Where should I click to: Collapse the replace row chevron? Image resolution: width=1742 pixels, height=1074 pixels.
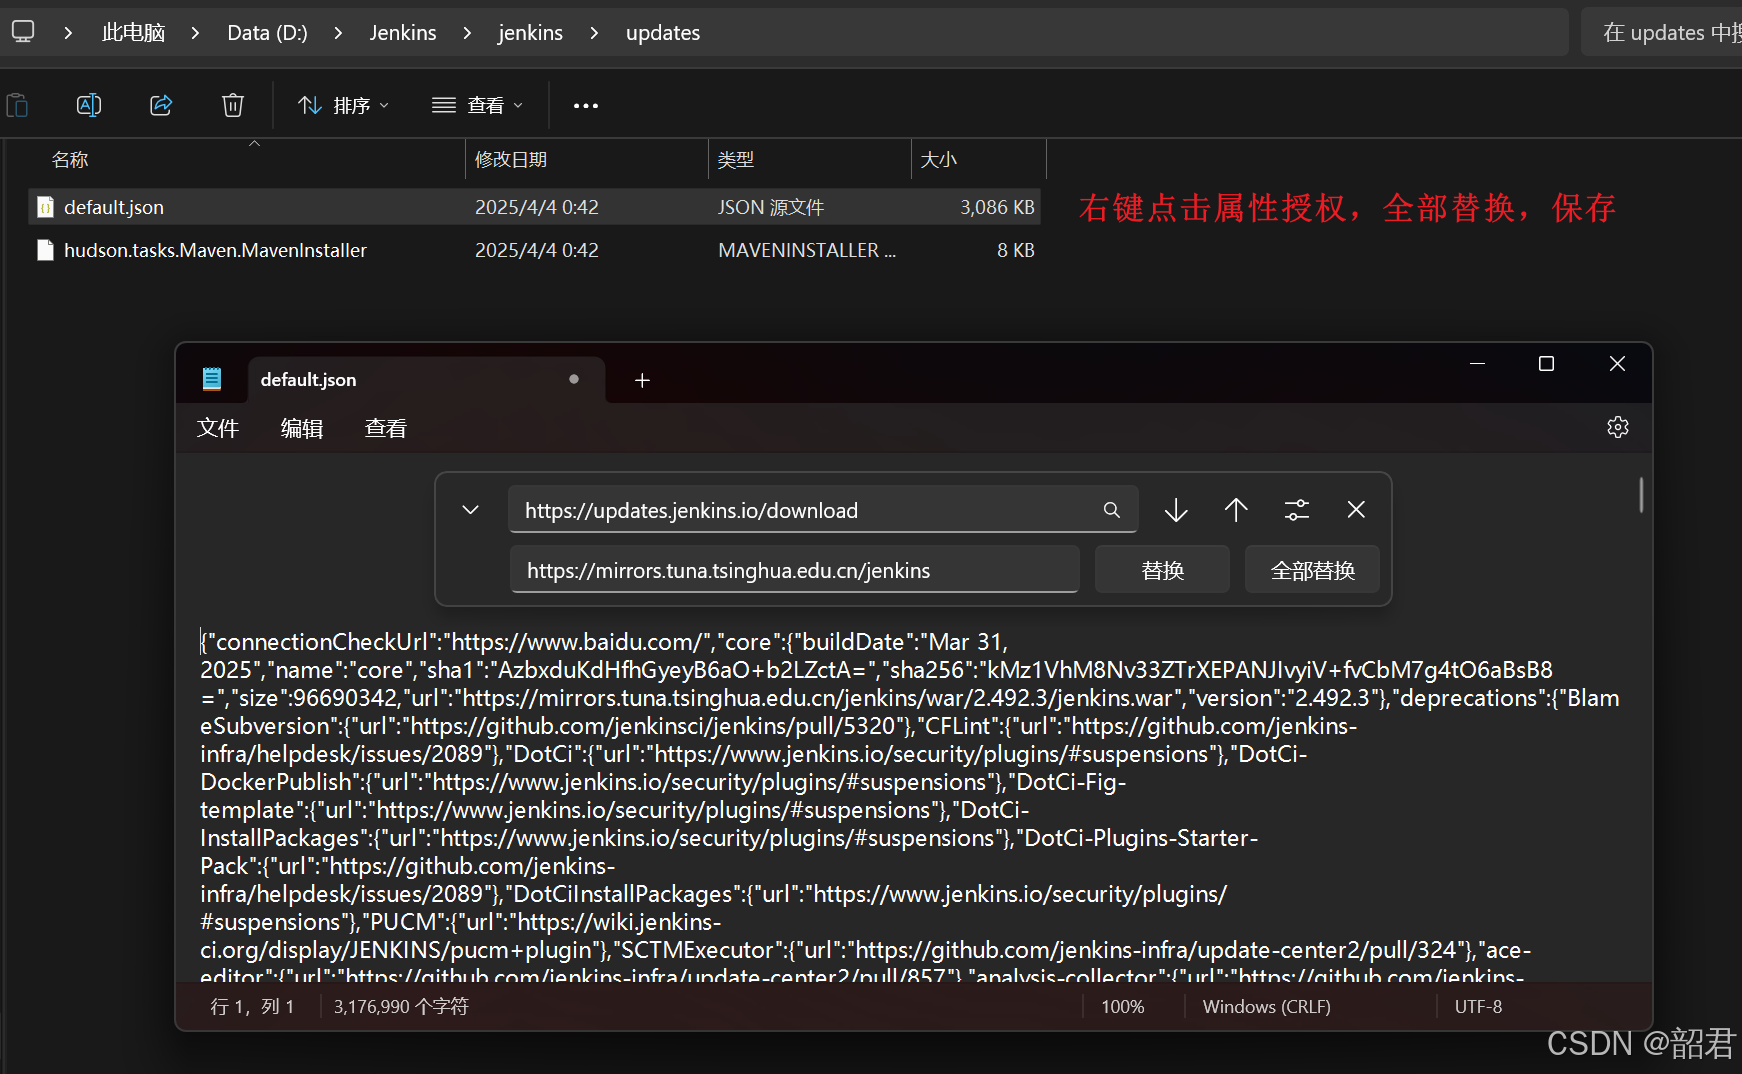point(470,510)
